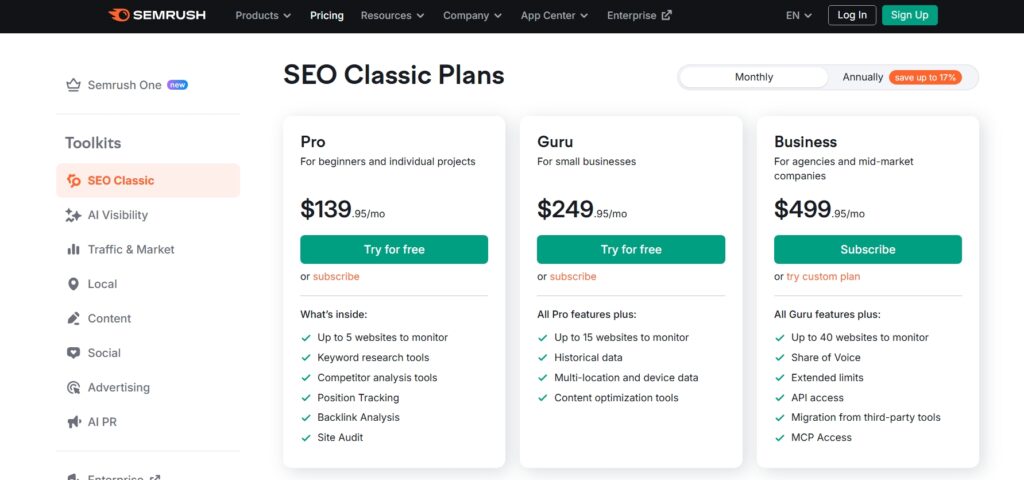The width and height of the screenshot is (1024, 480).
Task: Click the AI PR megaphone icon
Action: point(73,422)
